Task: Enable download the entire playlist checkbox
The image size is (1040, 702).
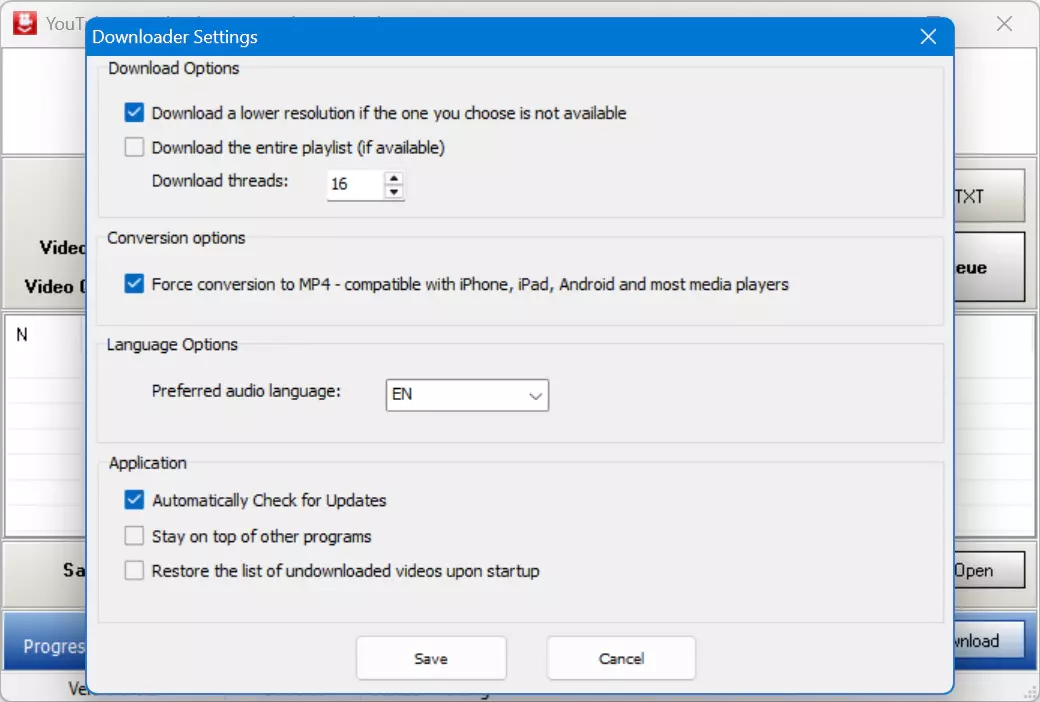Action: 134,147
